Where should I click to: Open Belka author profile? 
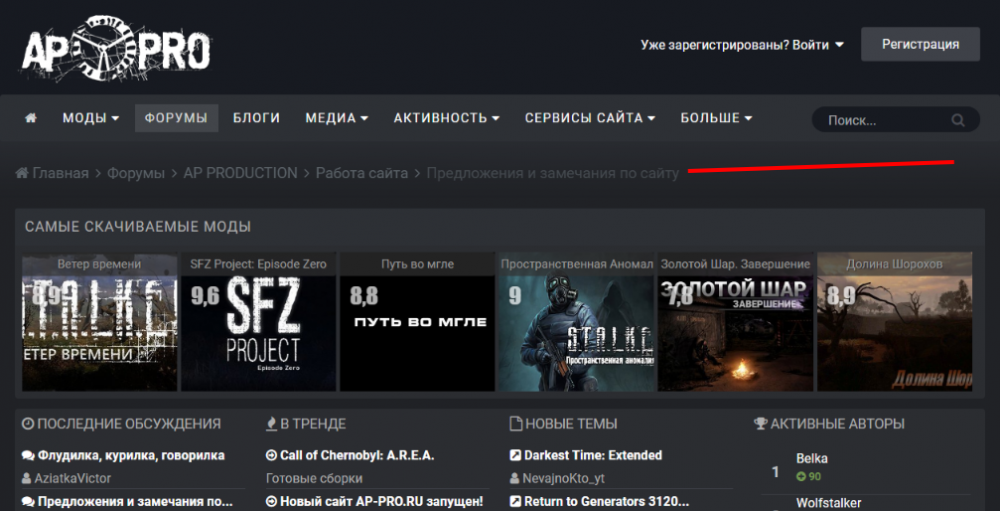click(x=812, y=459)
